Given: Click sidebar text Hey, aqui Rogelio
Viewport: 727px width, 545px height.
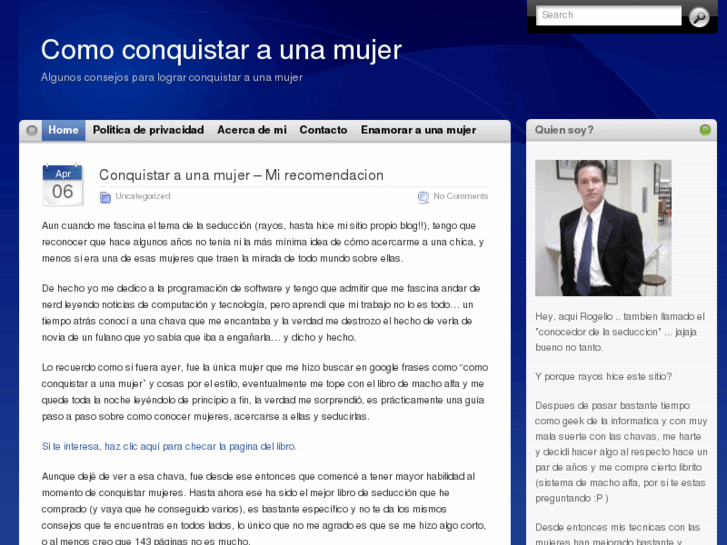Looking at the screenshot, I should point(620,332).
